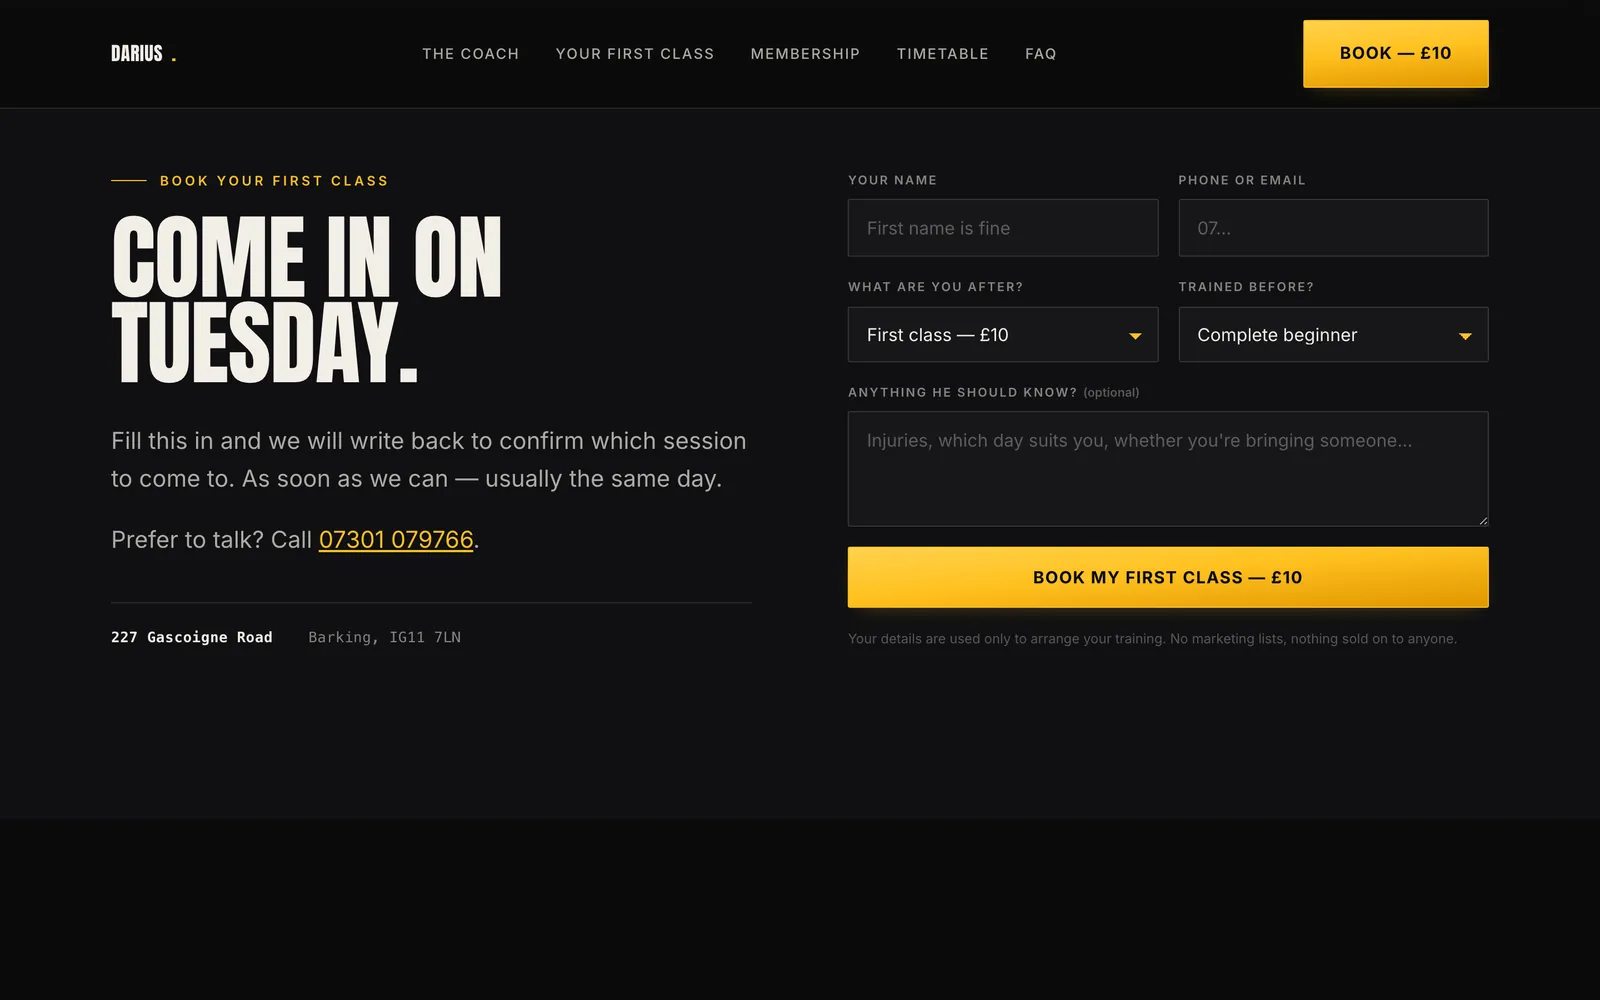
Task: Submit Book My First Class — £10
Action: [1168, 577]
